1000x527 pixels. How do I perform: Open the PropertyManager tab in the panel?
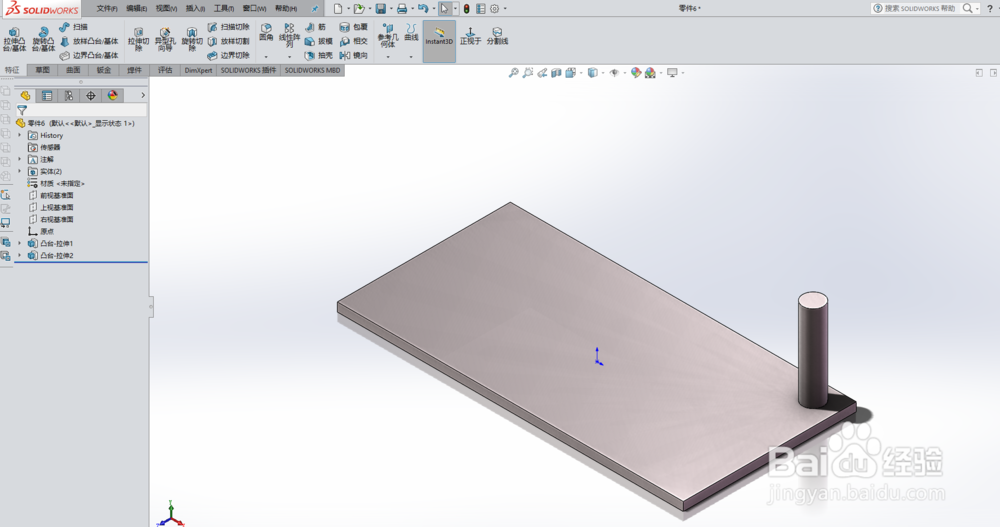pos(47,96)
